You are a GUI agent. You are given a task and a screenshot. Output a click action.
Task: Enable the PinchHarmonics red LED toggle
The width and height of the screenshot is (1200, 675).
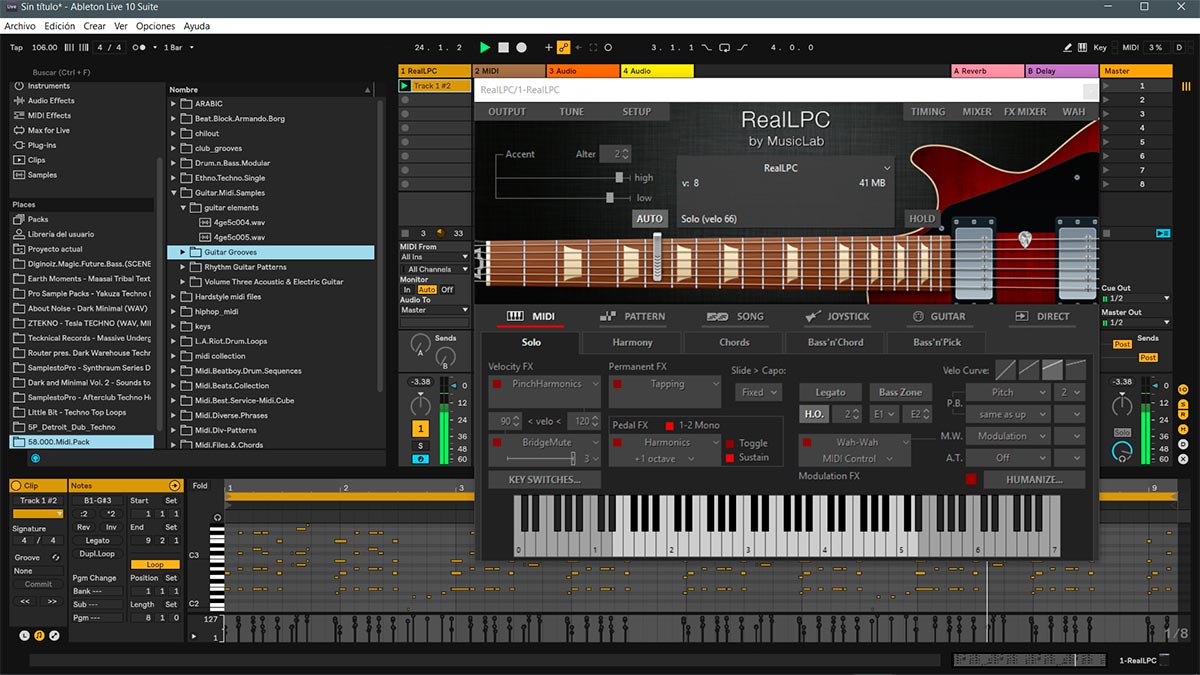pyautogui.click(x=497, y=384)
